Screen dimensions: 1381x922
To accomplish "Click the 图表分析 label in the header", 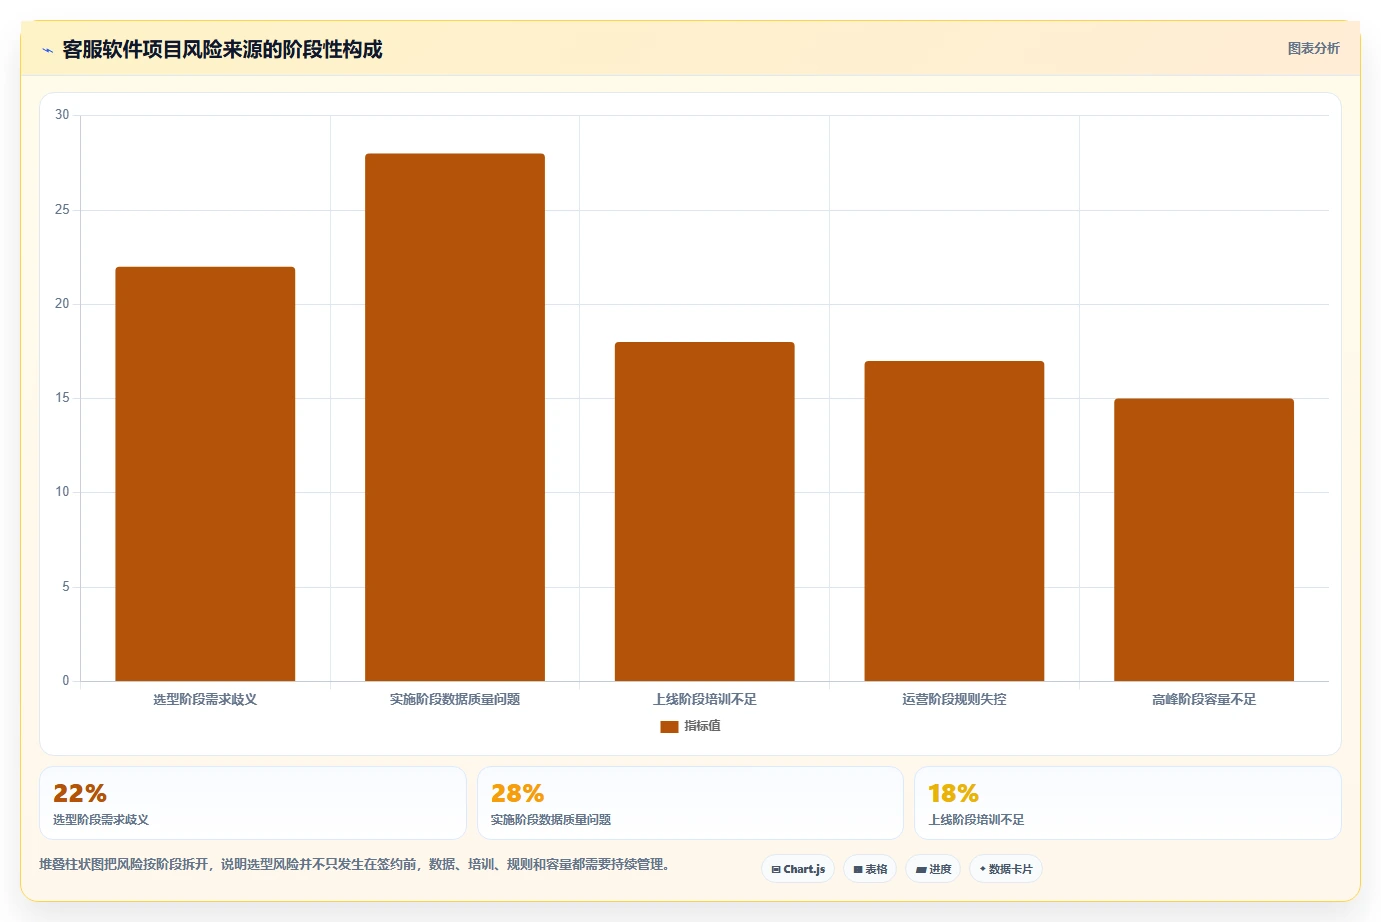I will click(1313, 48).
